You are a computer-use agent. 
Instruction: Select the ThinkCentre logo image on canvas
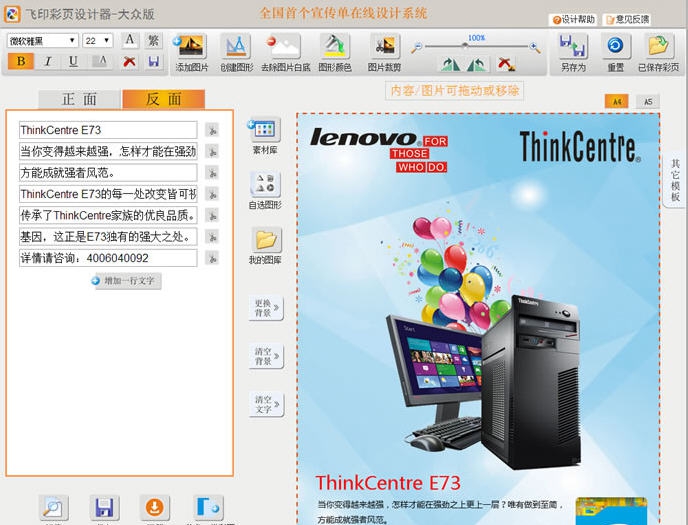[580, 147]
